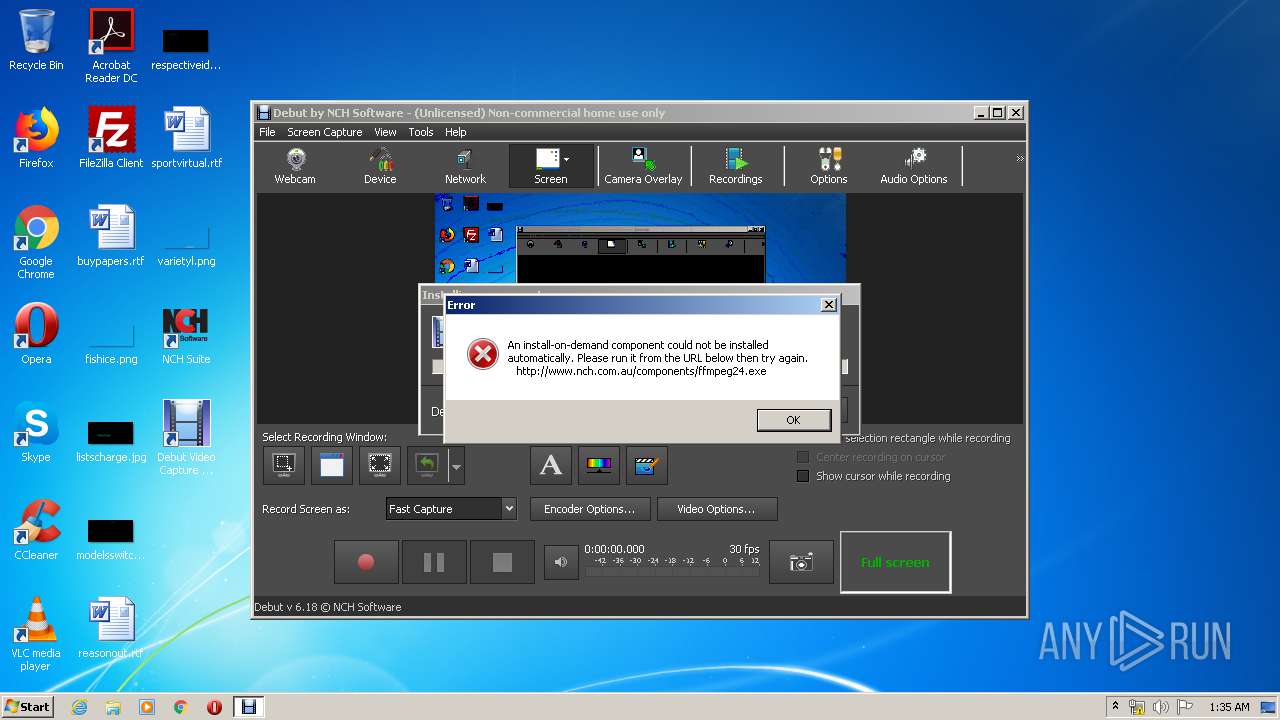Open Debut taskbar button
The image size is (1280, 720).
(x=249, y=707)
